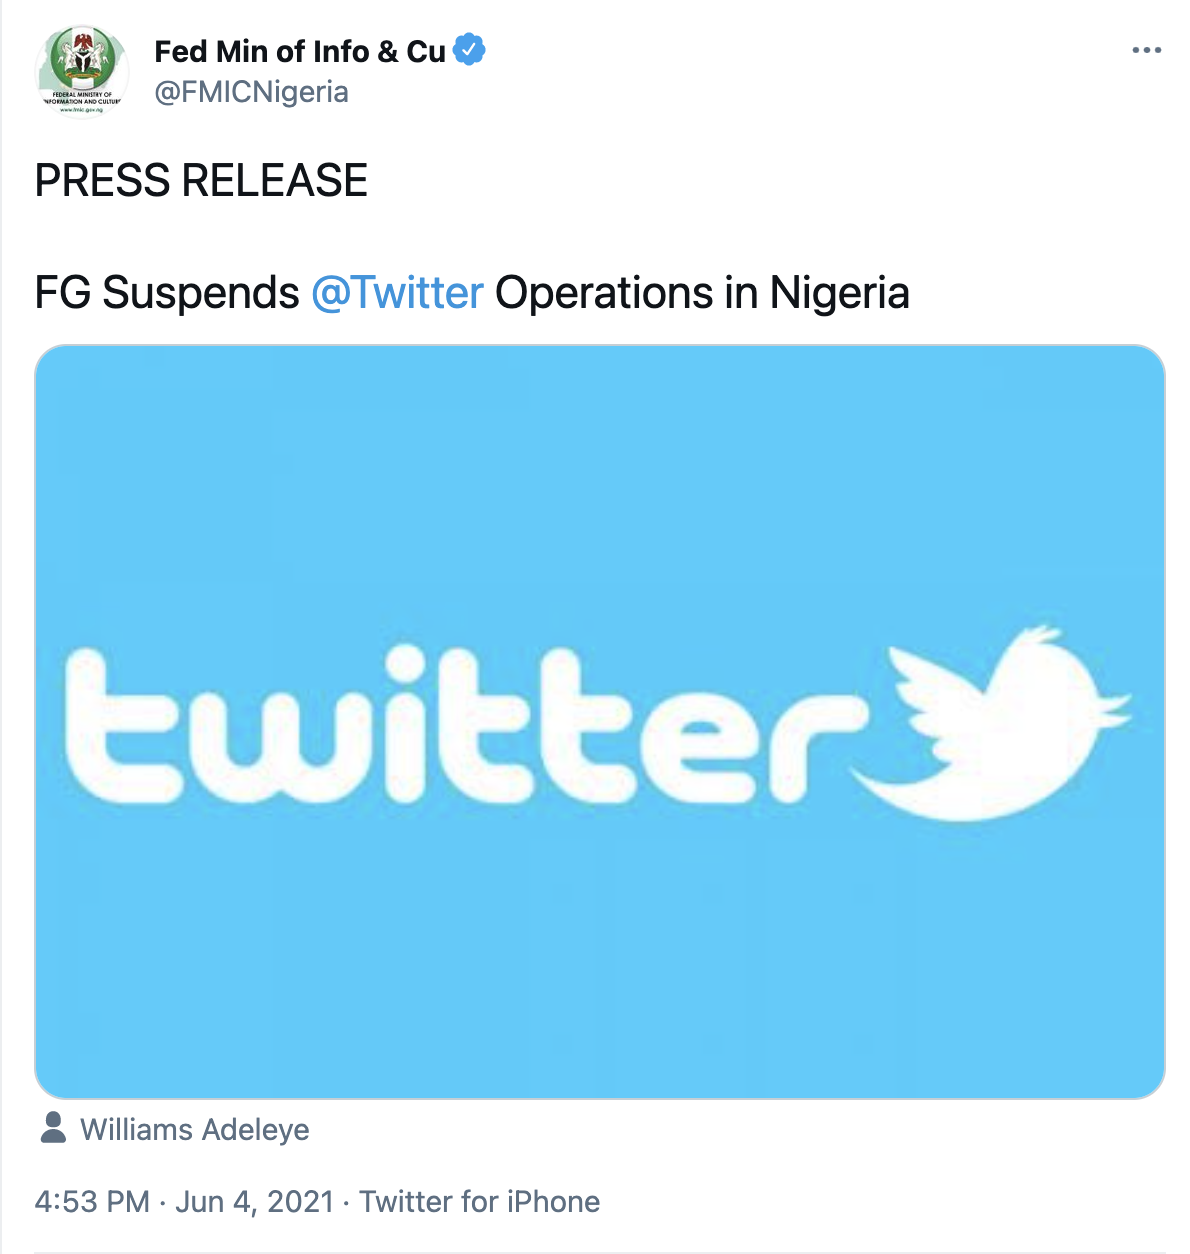The image size is (1190, 1254).
Task: Click the blue checkmark next to account name
Action: (468, 49)
